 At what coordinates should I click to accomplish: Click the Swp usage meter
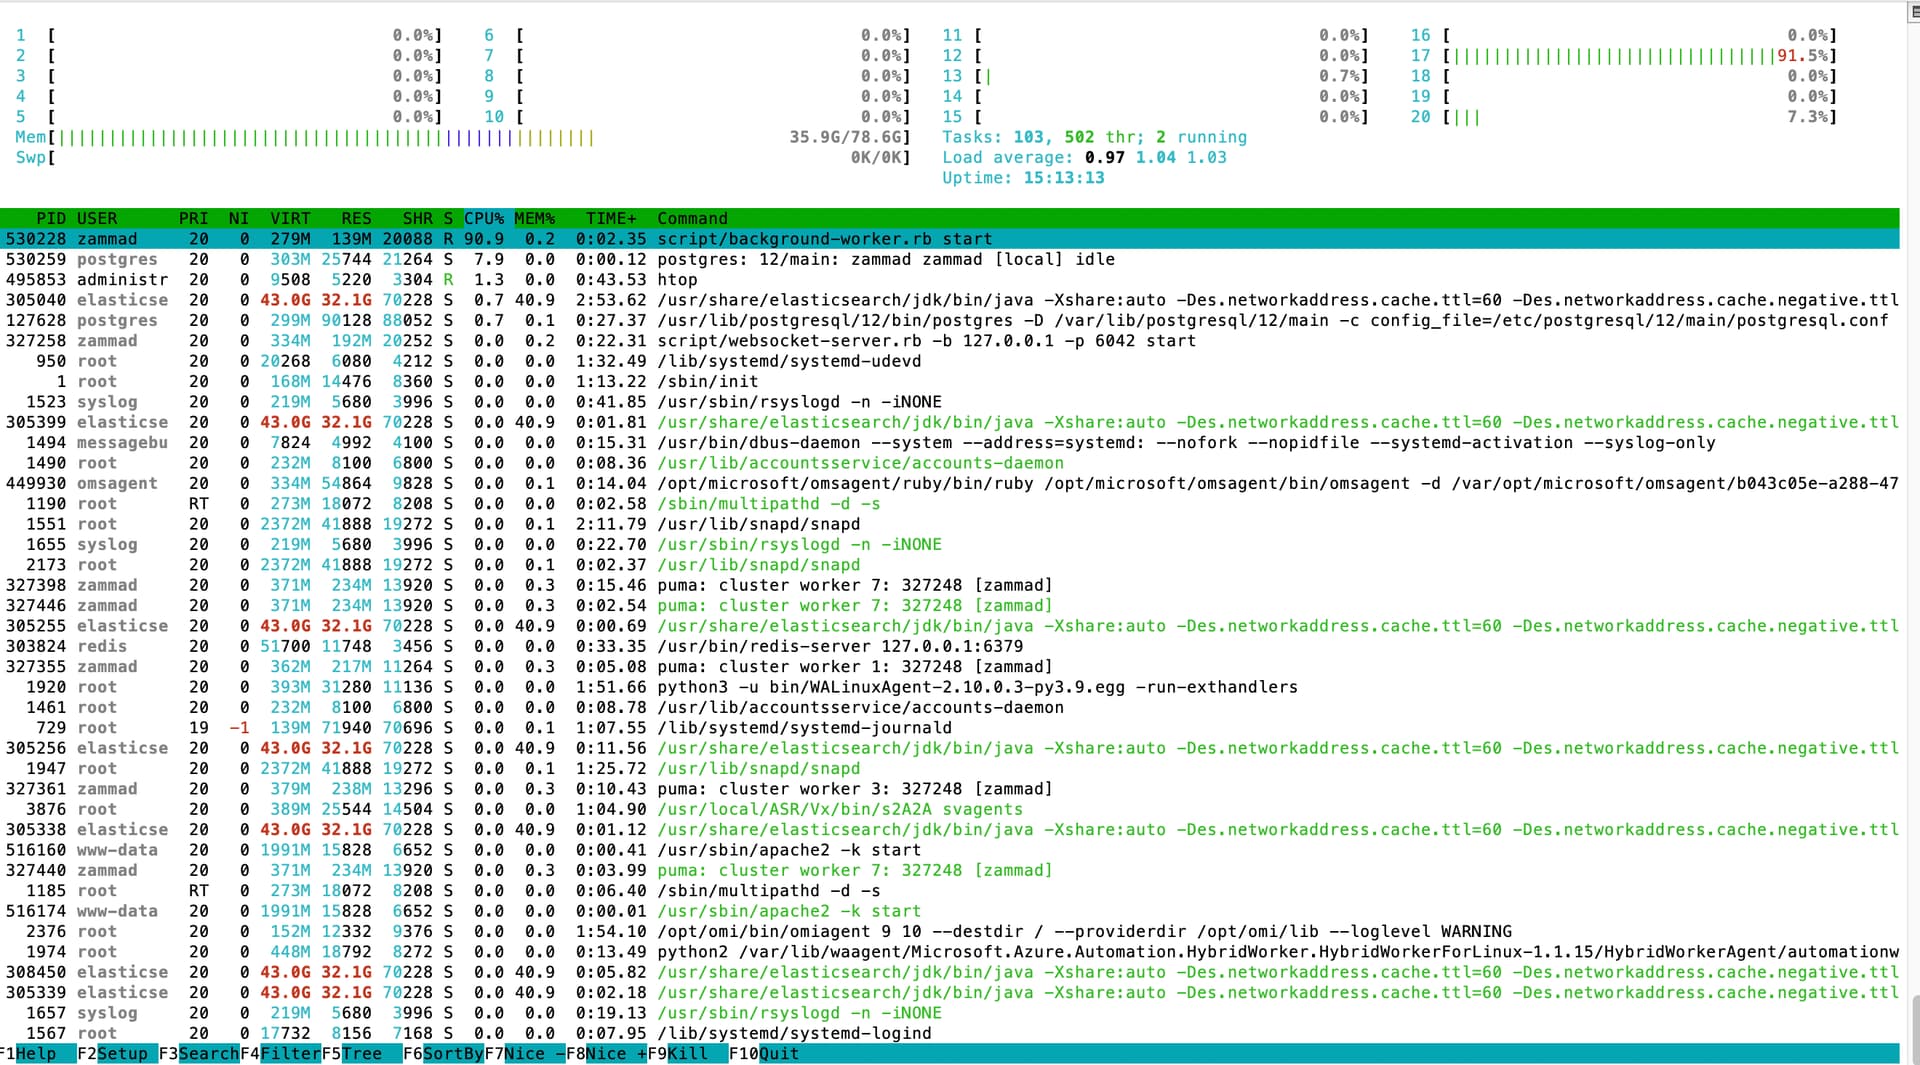point(463,157)
